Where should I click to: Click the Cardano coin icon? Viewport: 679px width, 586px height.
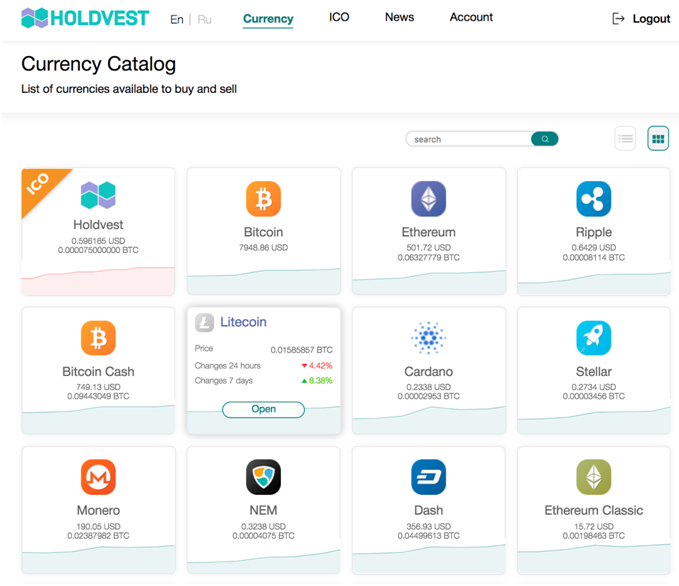(428, 338)
